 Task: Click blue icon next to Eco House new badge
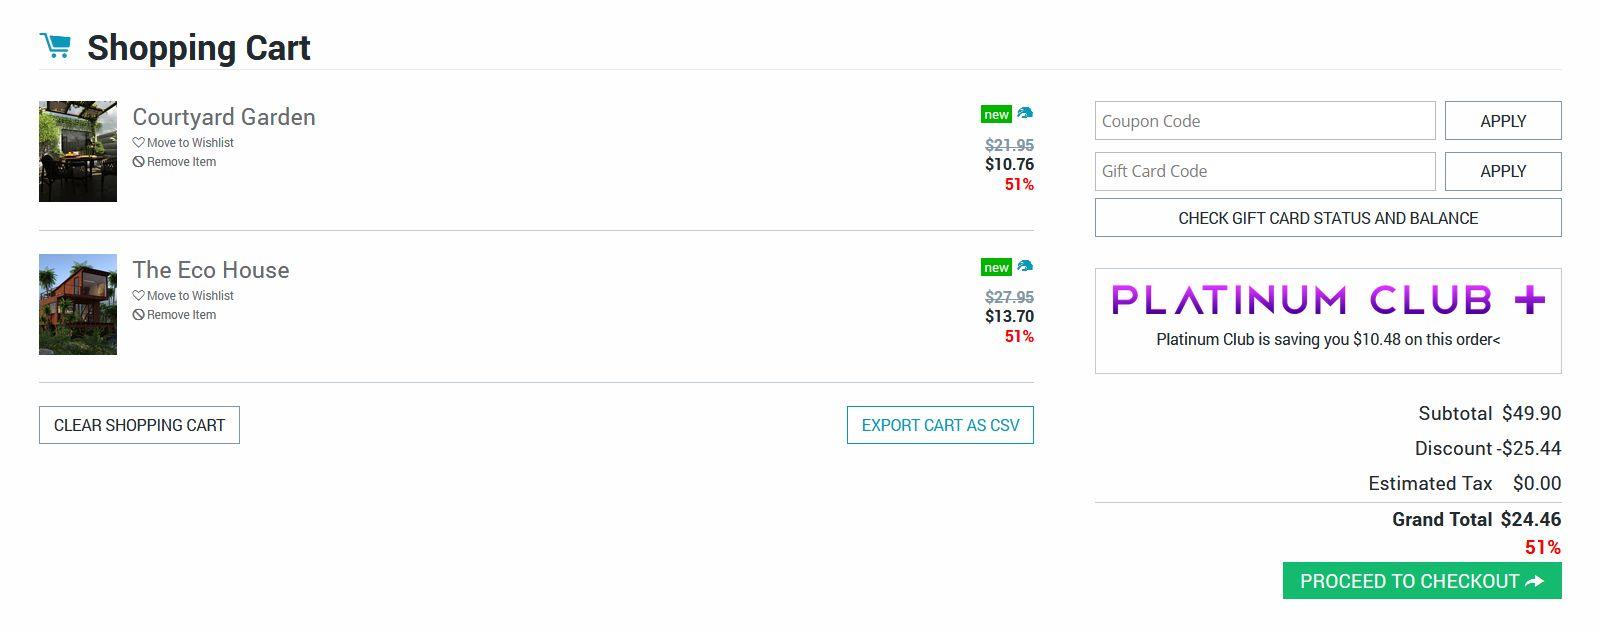click(x=1025, y=267)
